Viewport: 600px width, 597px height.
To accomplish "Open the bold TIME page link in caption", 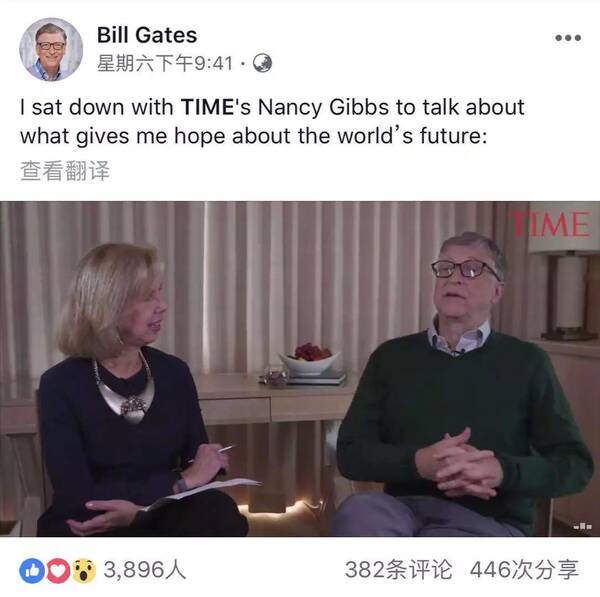I will 207,107.
